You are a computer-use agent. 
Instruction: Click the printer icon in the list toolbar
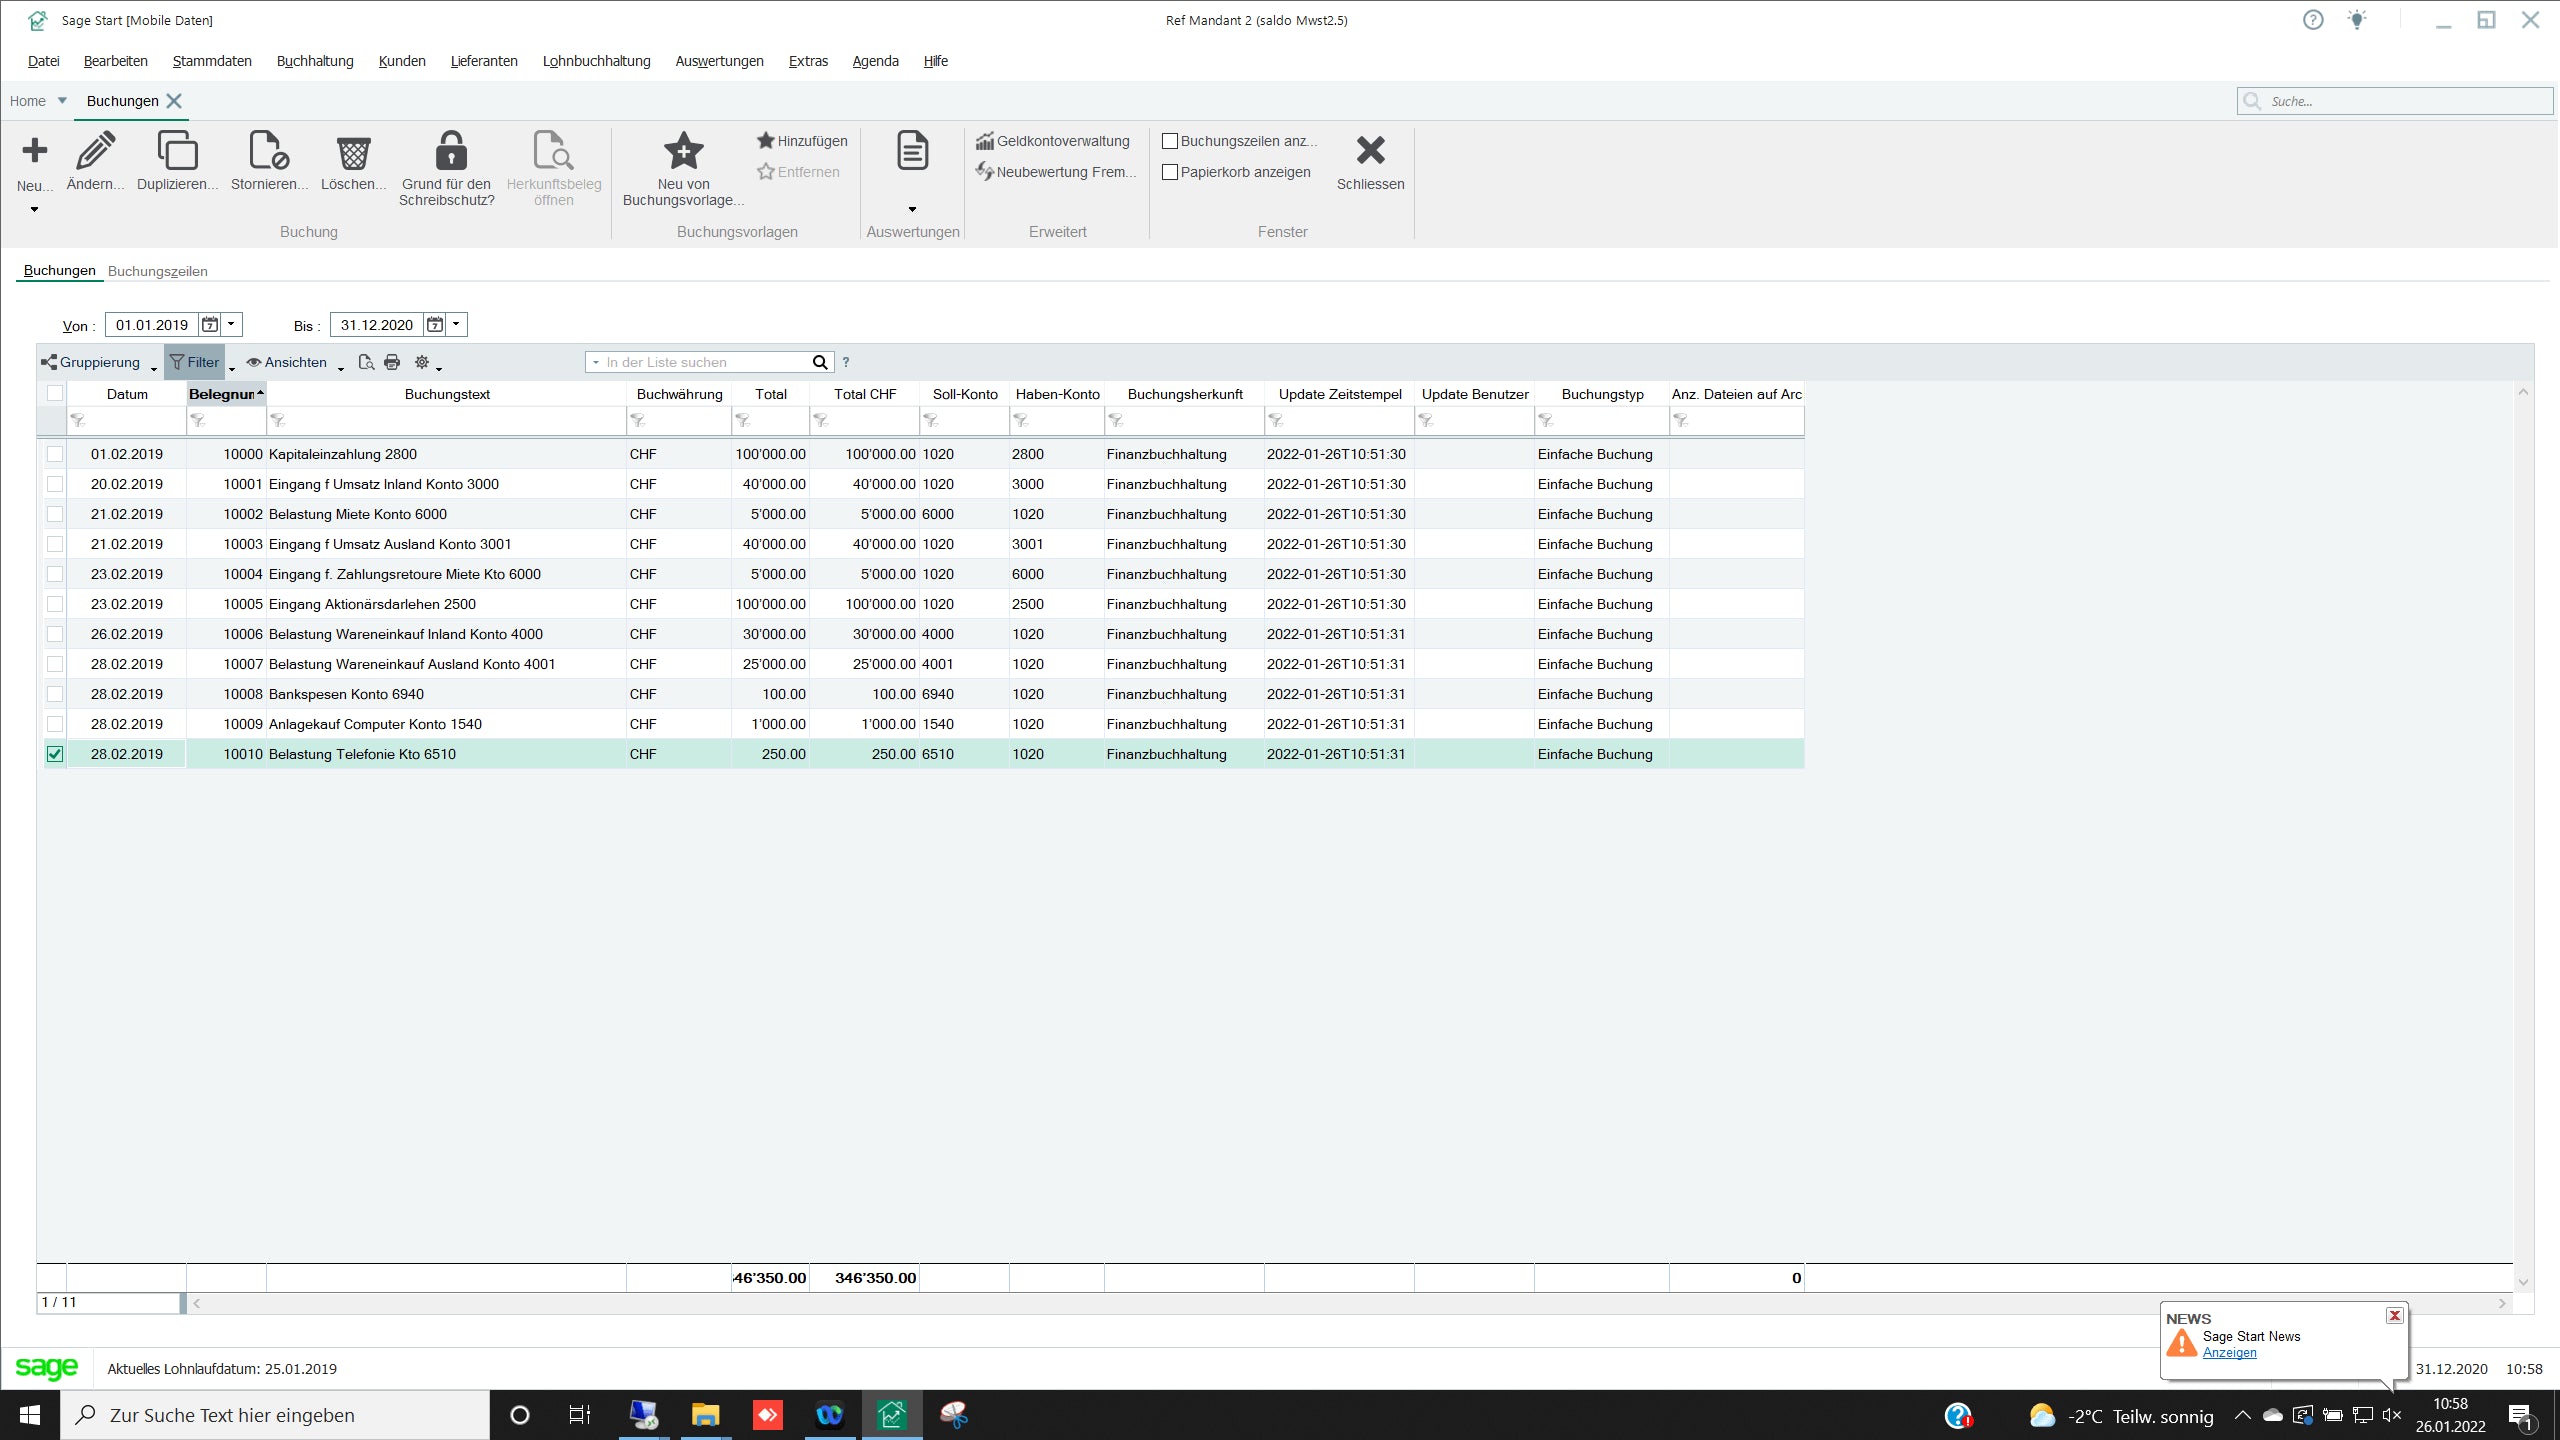pos(392,362)
